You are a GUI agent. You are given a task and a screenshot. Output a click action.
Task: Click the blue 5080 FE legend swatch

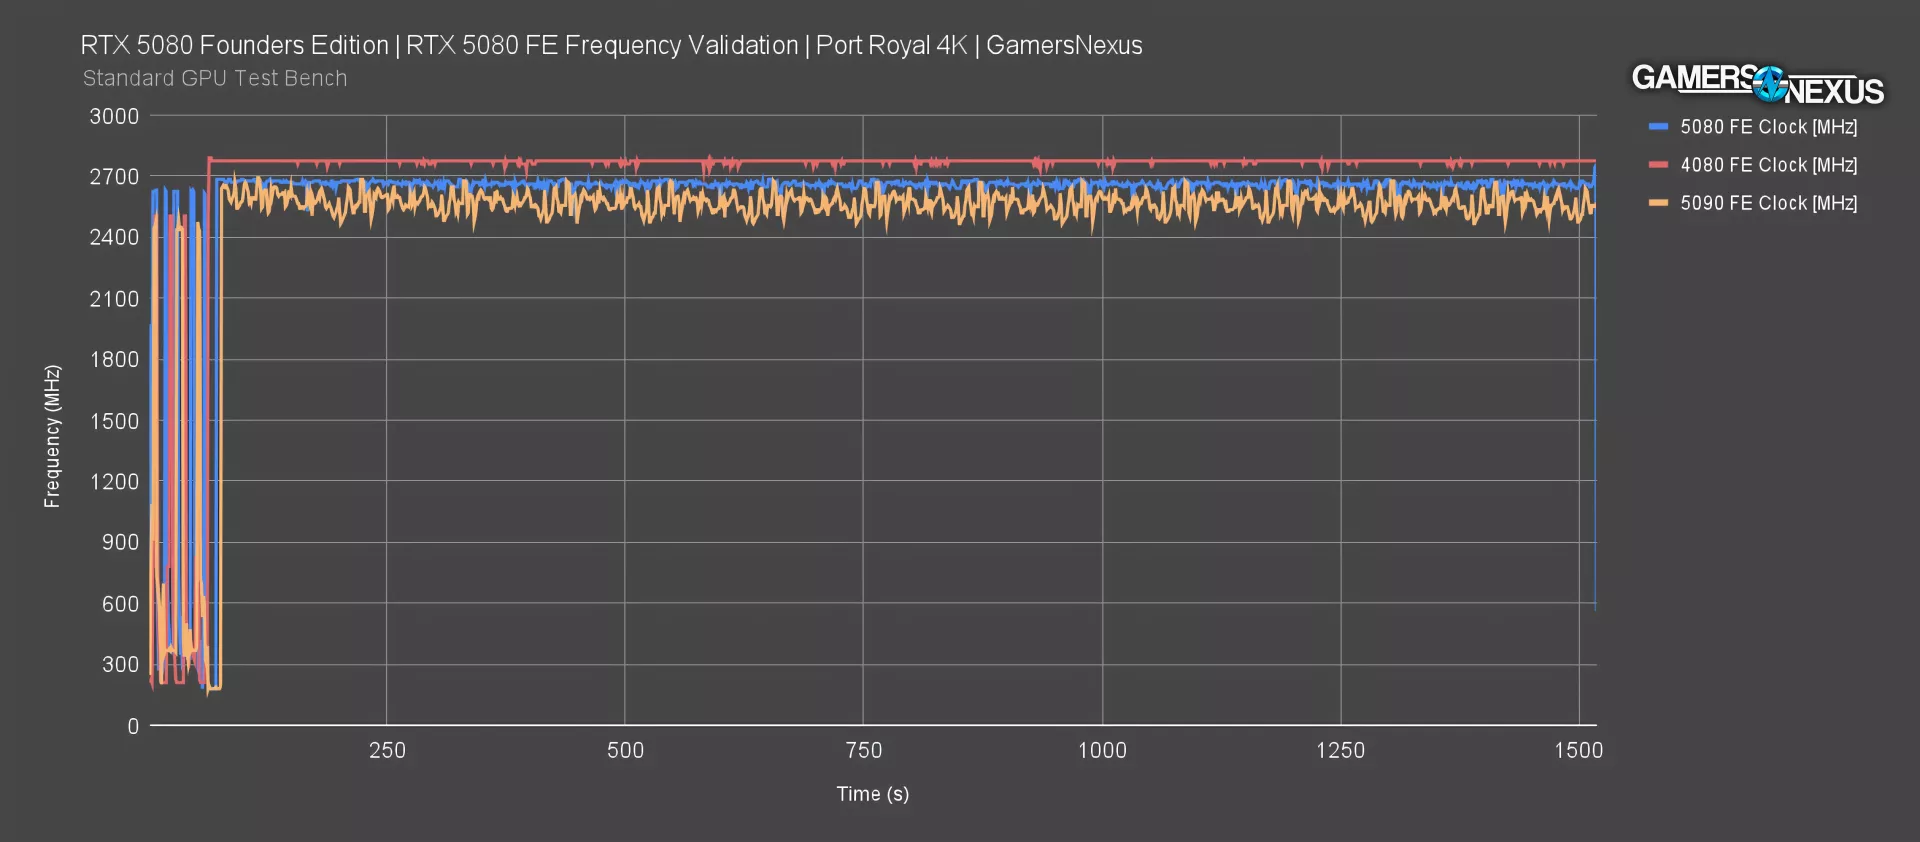[x=1658, y=127]
